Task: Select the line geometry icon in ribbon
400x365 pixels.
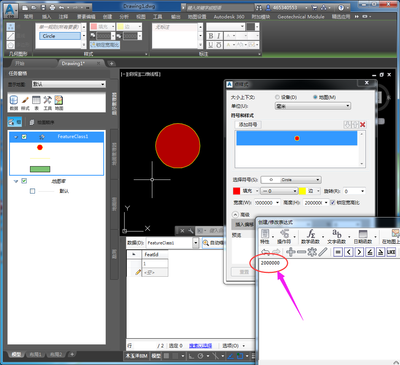Action: click(11, 36)
